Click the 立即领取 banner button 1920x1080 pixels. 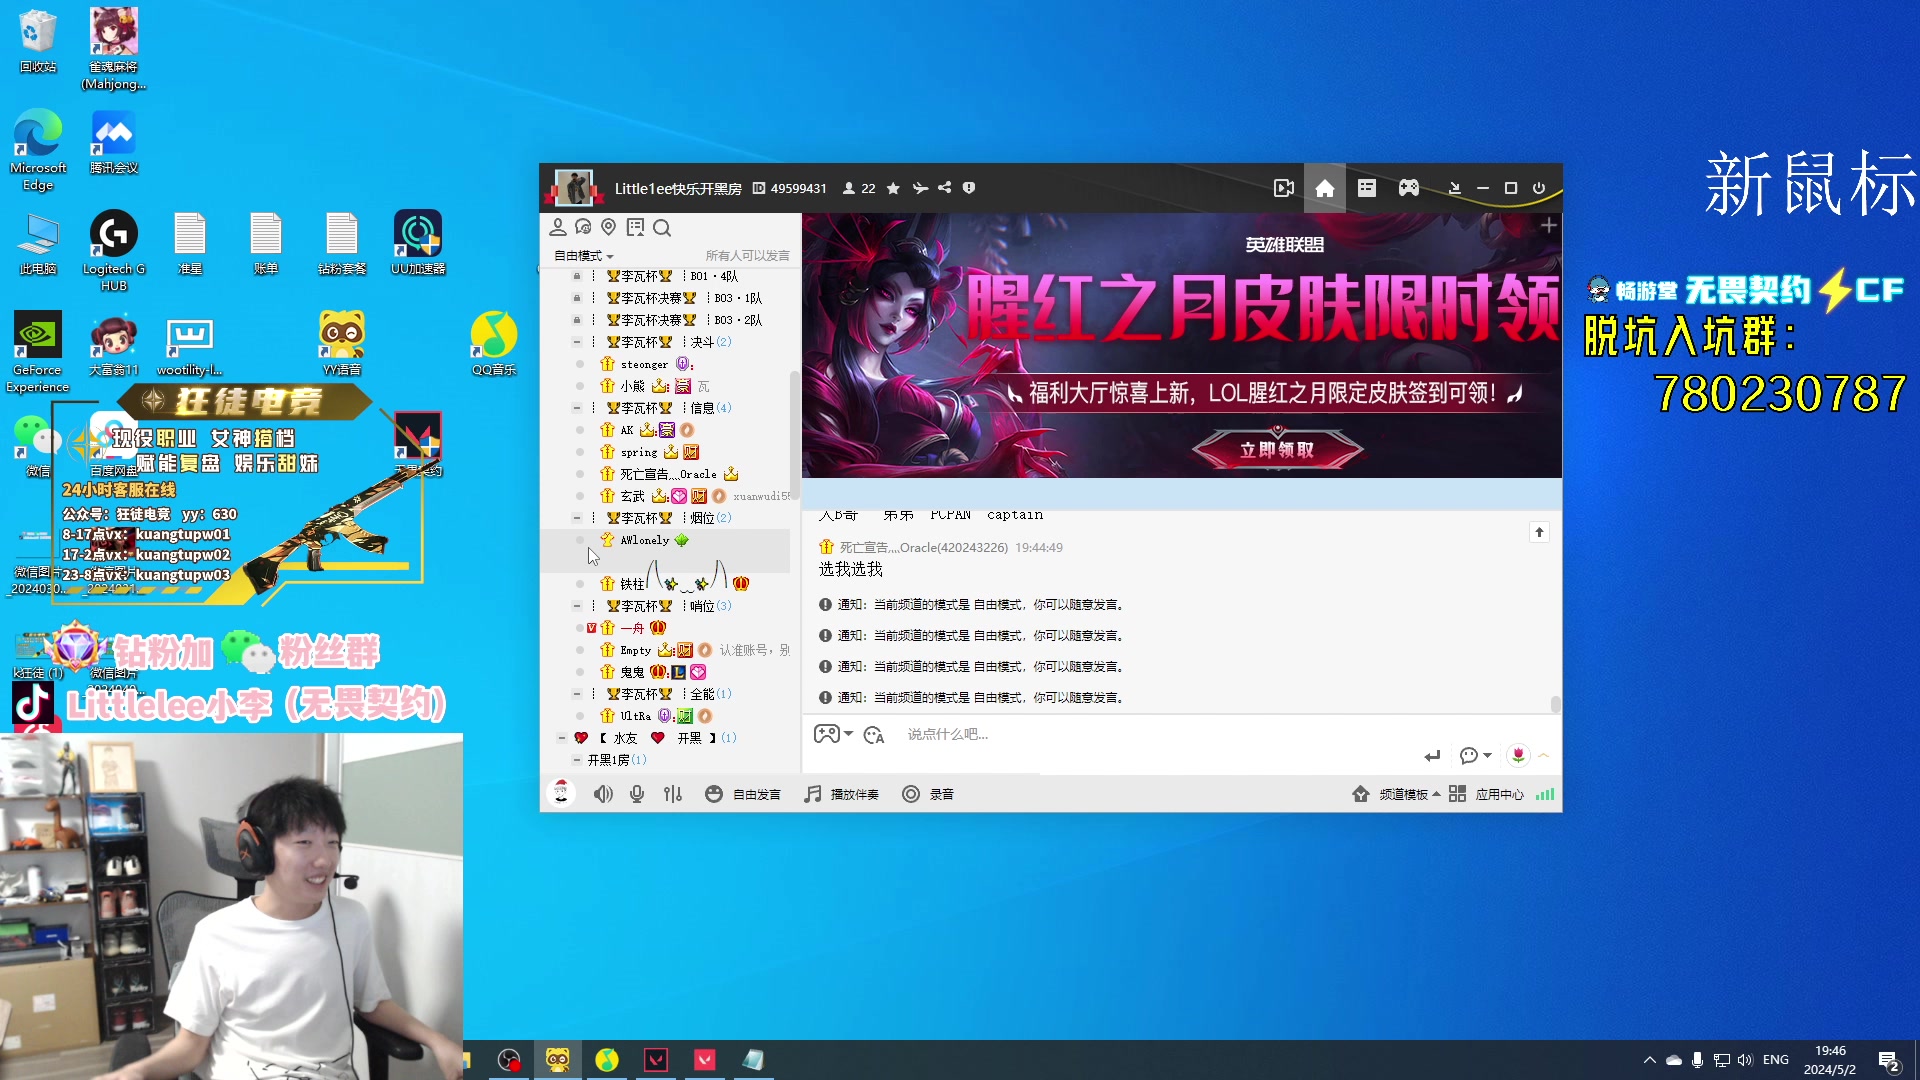[x=1277, y=450]
